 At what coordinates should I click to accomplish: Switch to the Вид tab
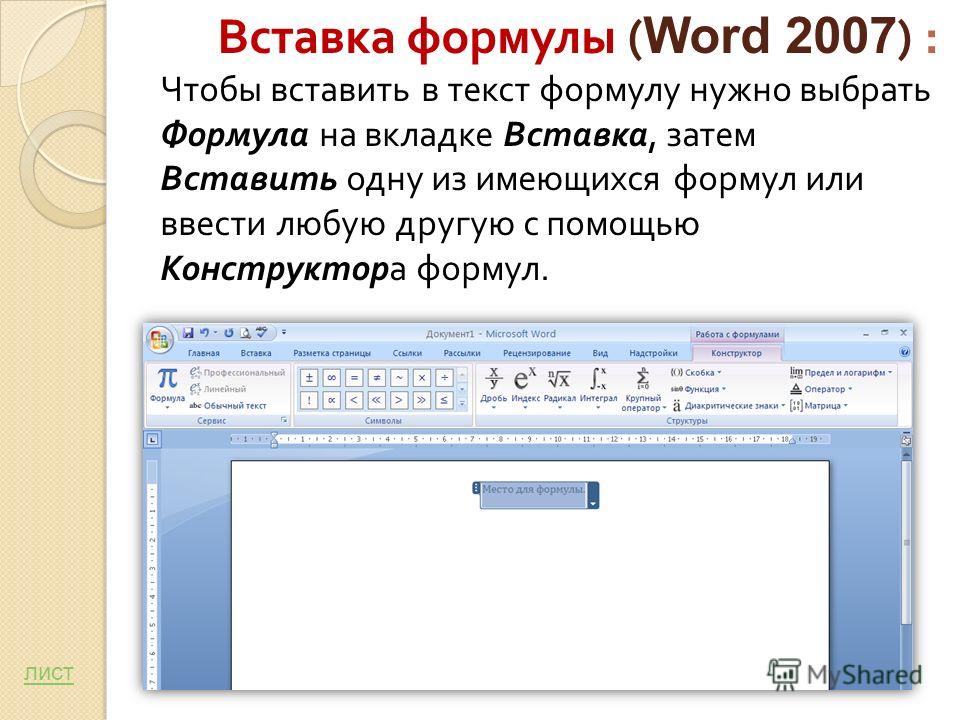pos(600,353)
